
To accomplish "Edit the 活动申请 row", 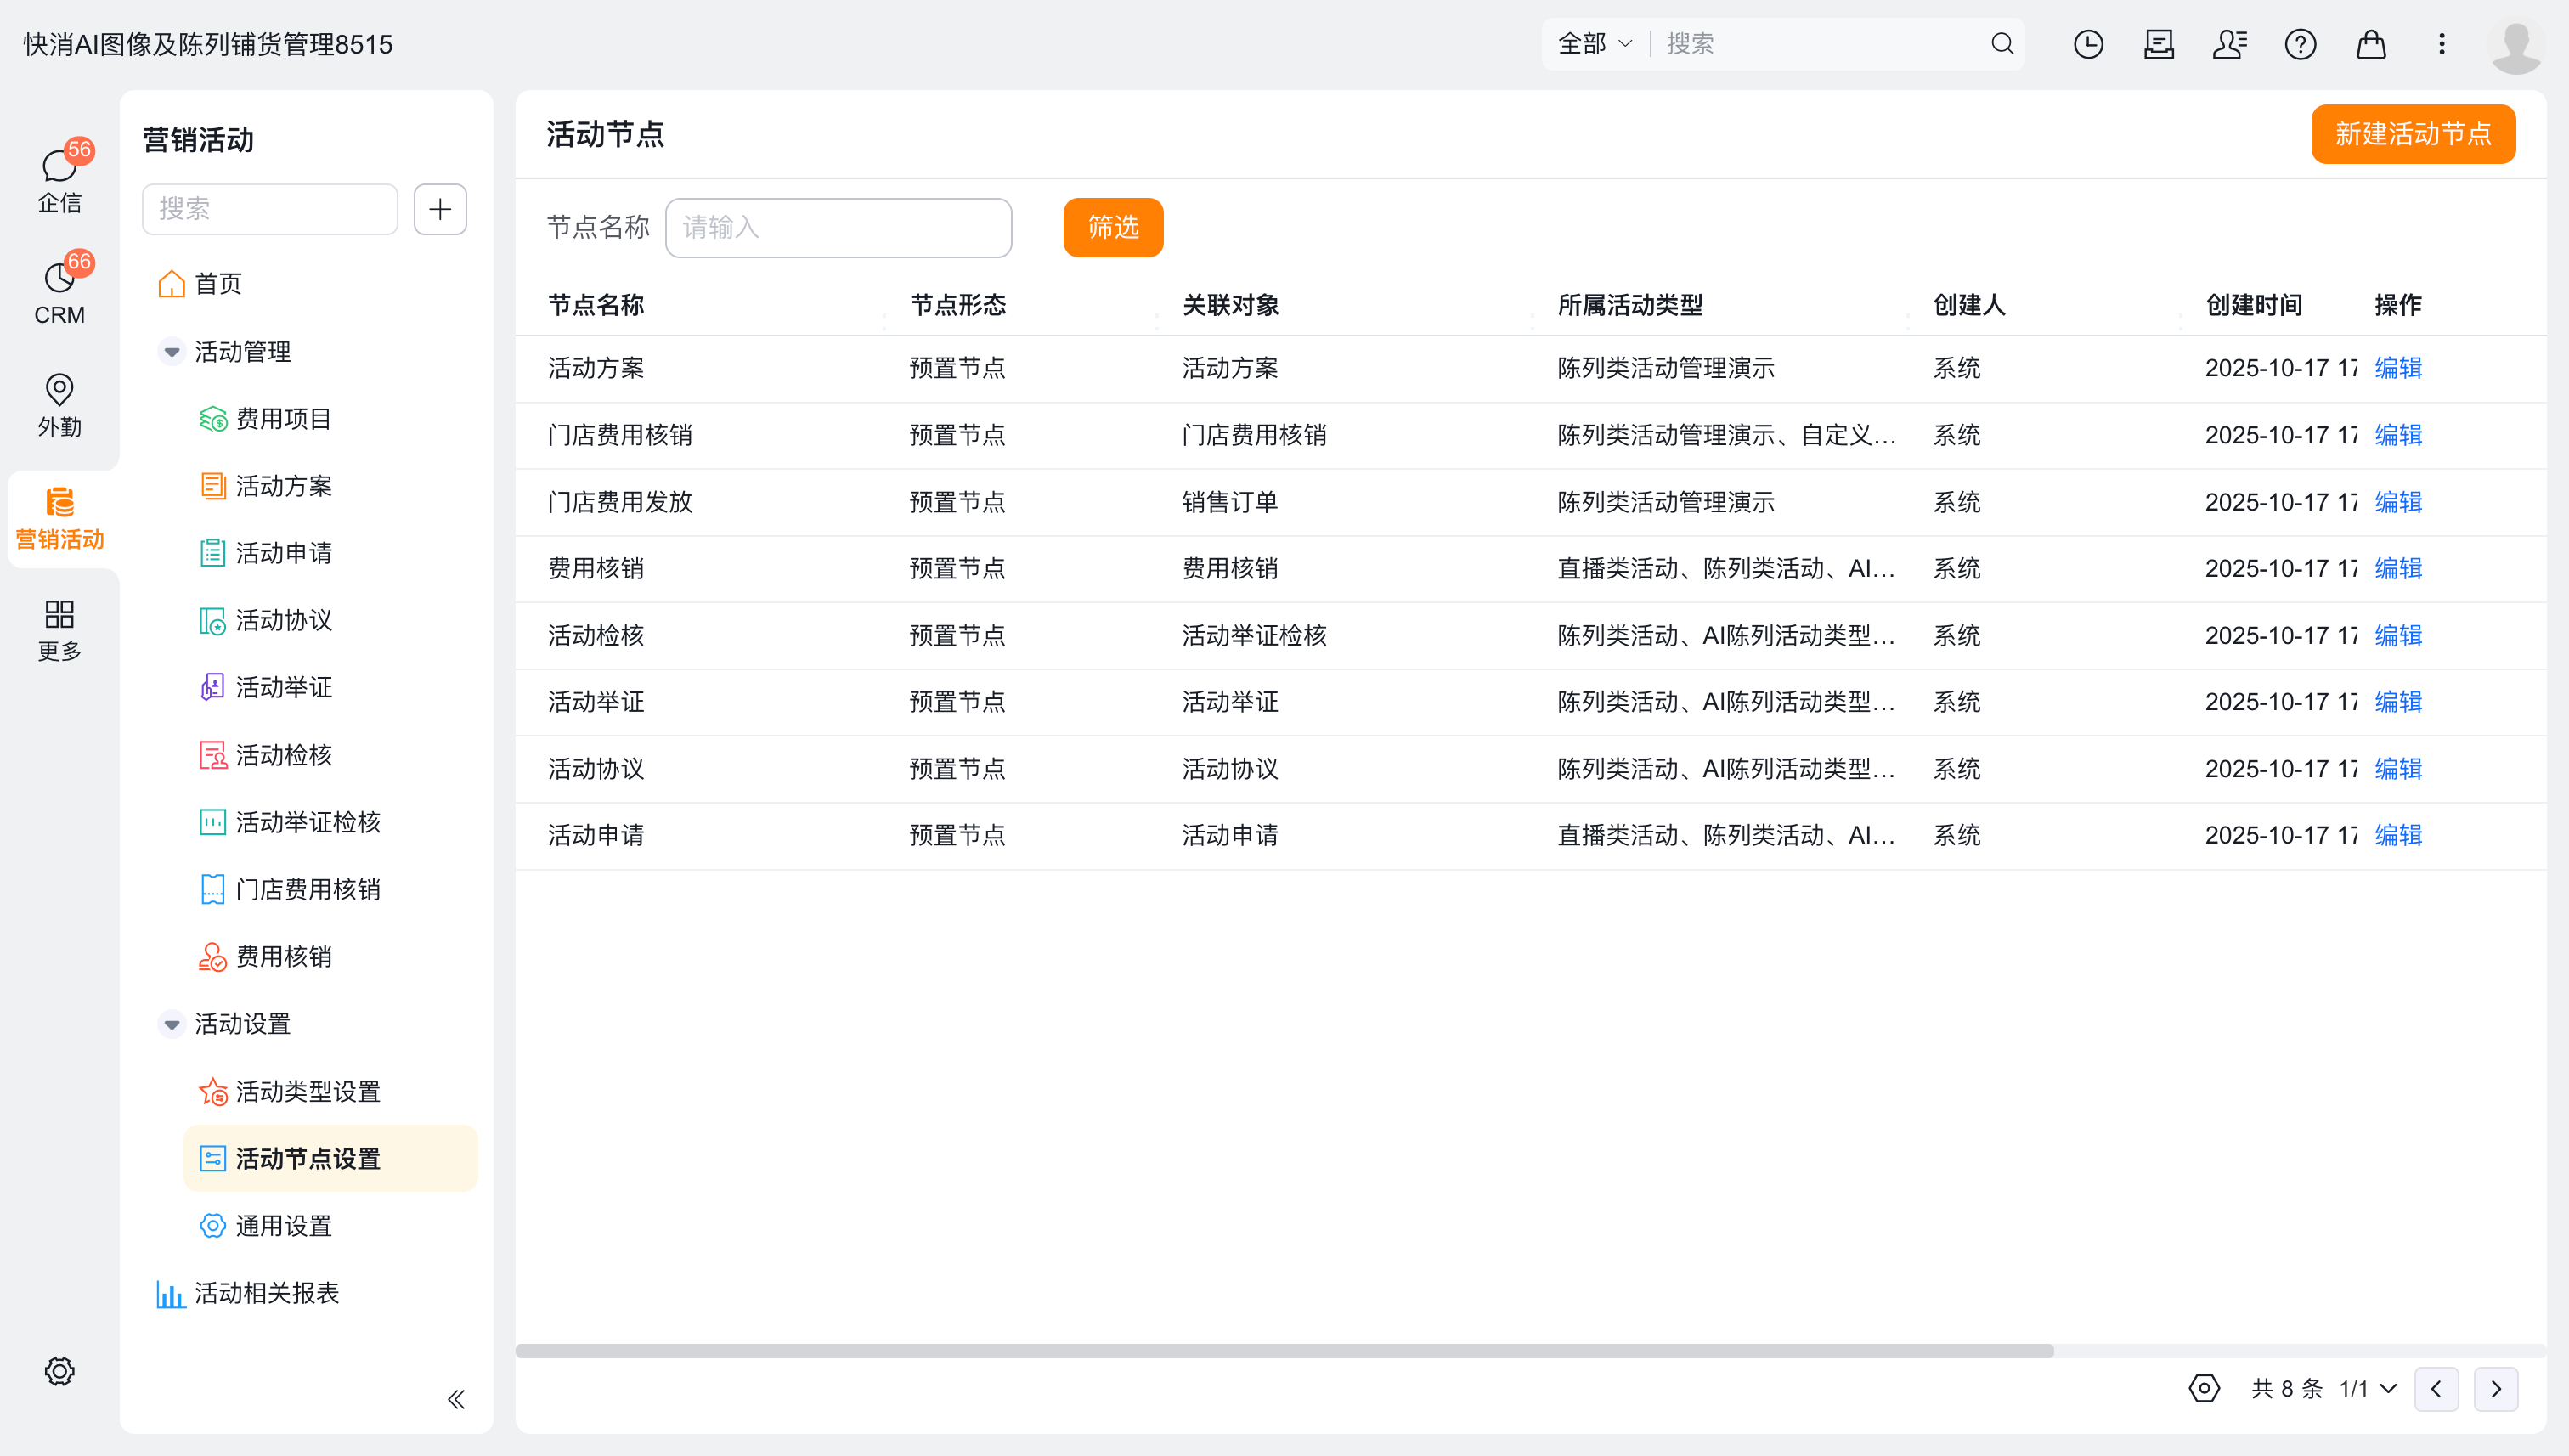I will pyautogui.click(x=2398, y=835).
